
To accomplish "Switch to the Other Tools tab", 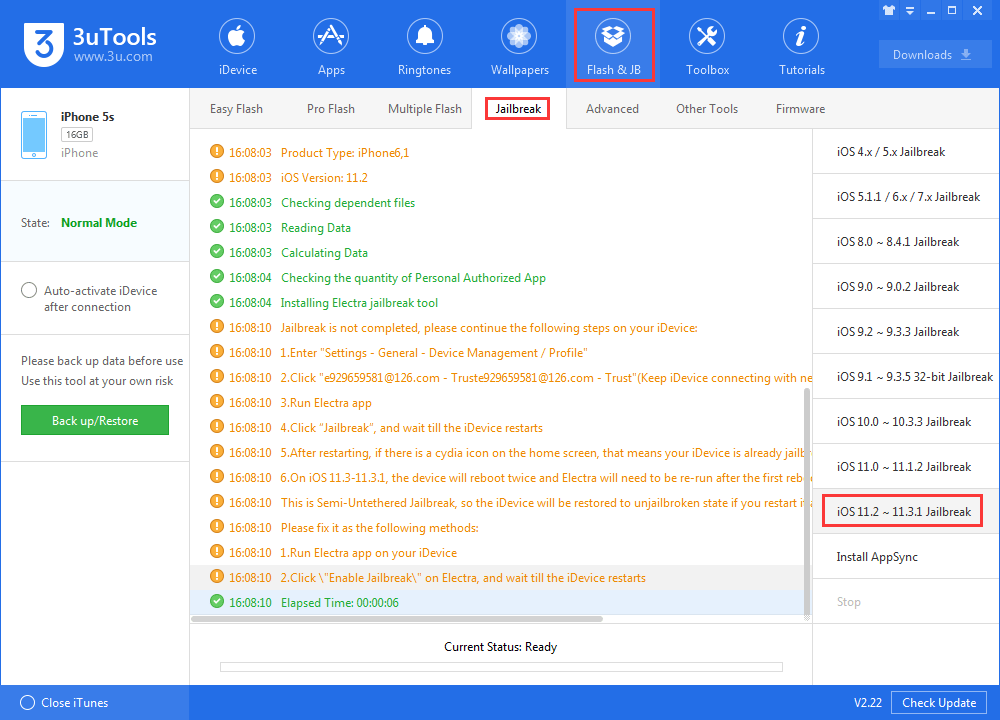I will tap(707, 109).
